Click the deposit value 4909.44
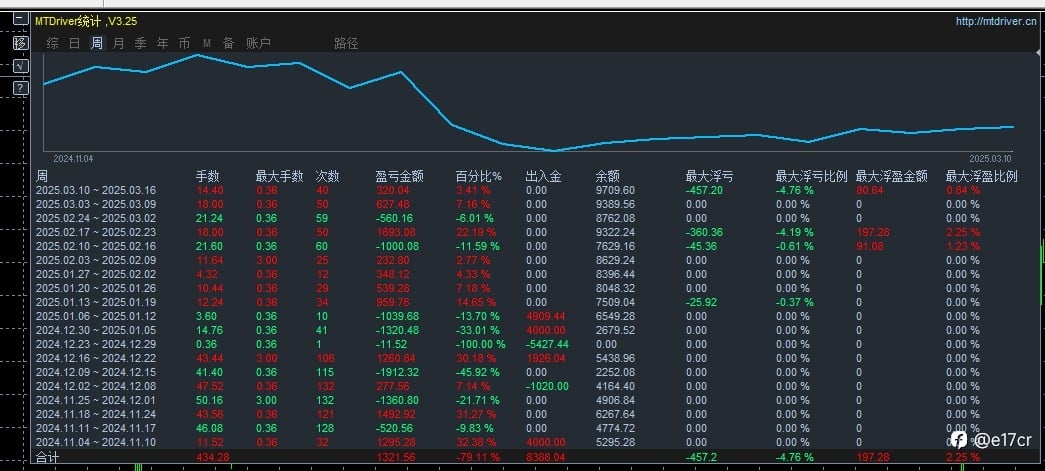Image resolution: width=1045 pixels, height=471 pixels. click(545, 316)
